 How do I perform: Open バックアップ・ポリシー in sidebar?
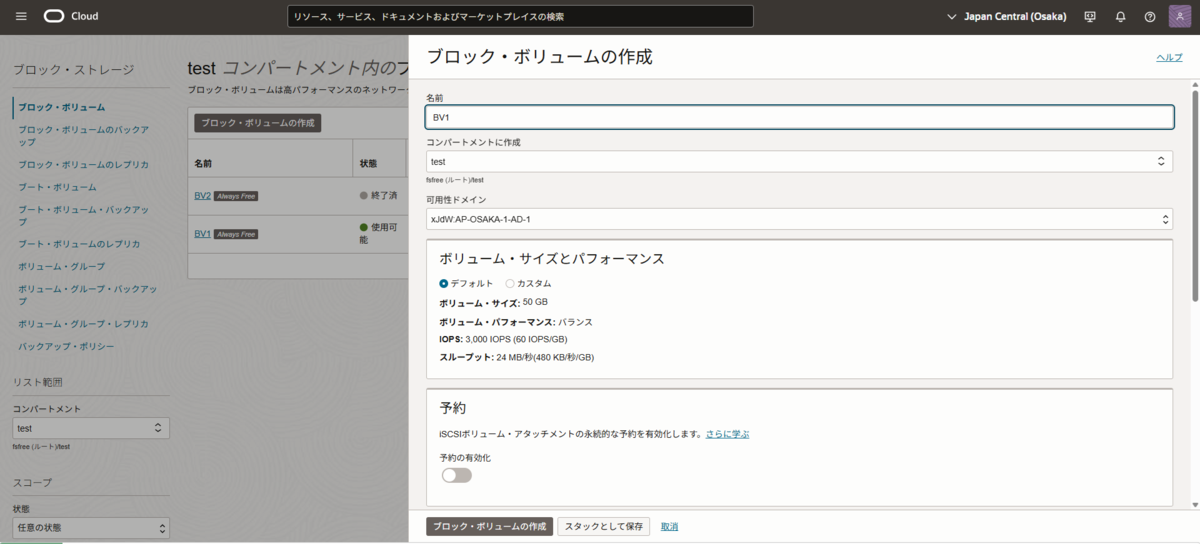66,346
